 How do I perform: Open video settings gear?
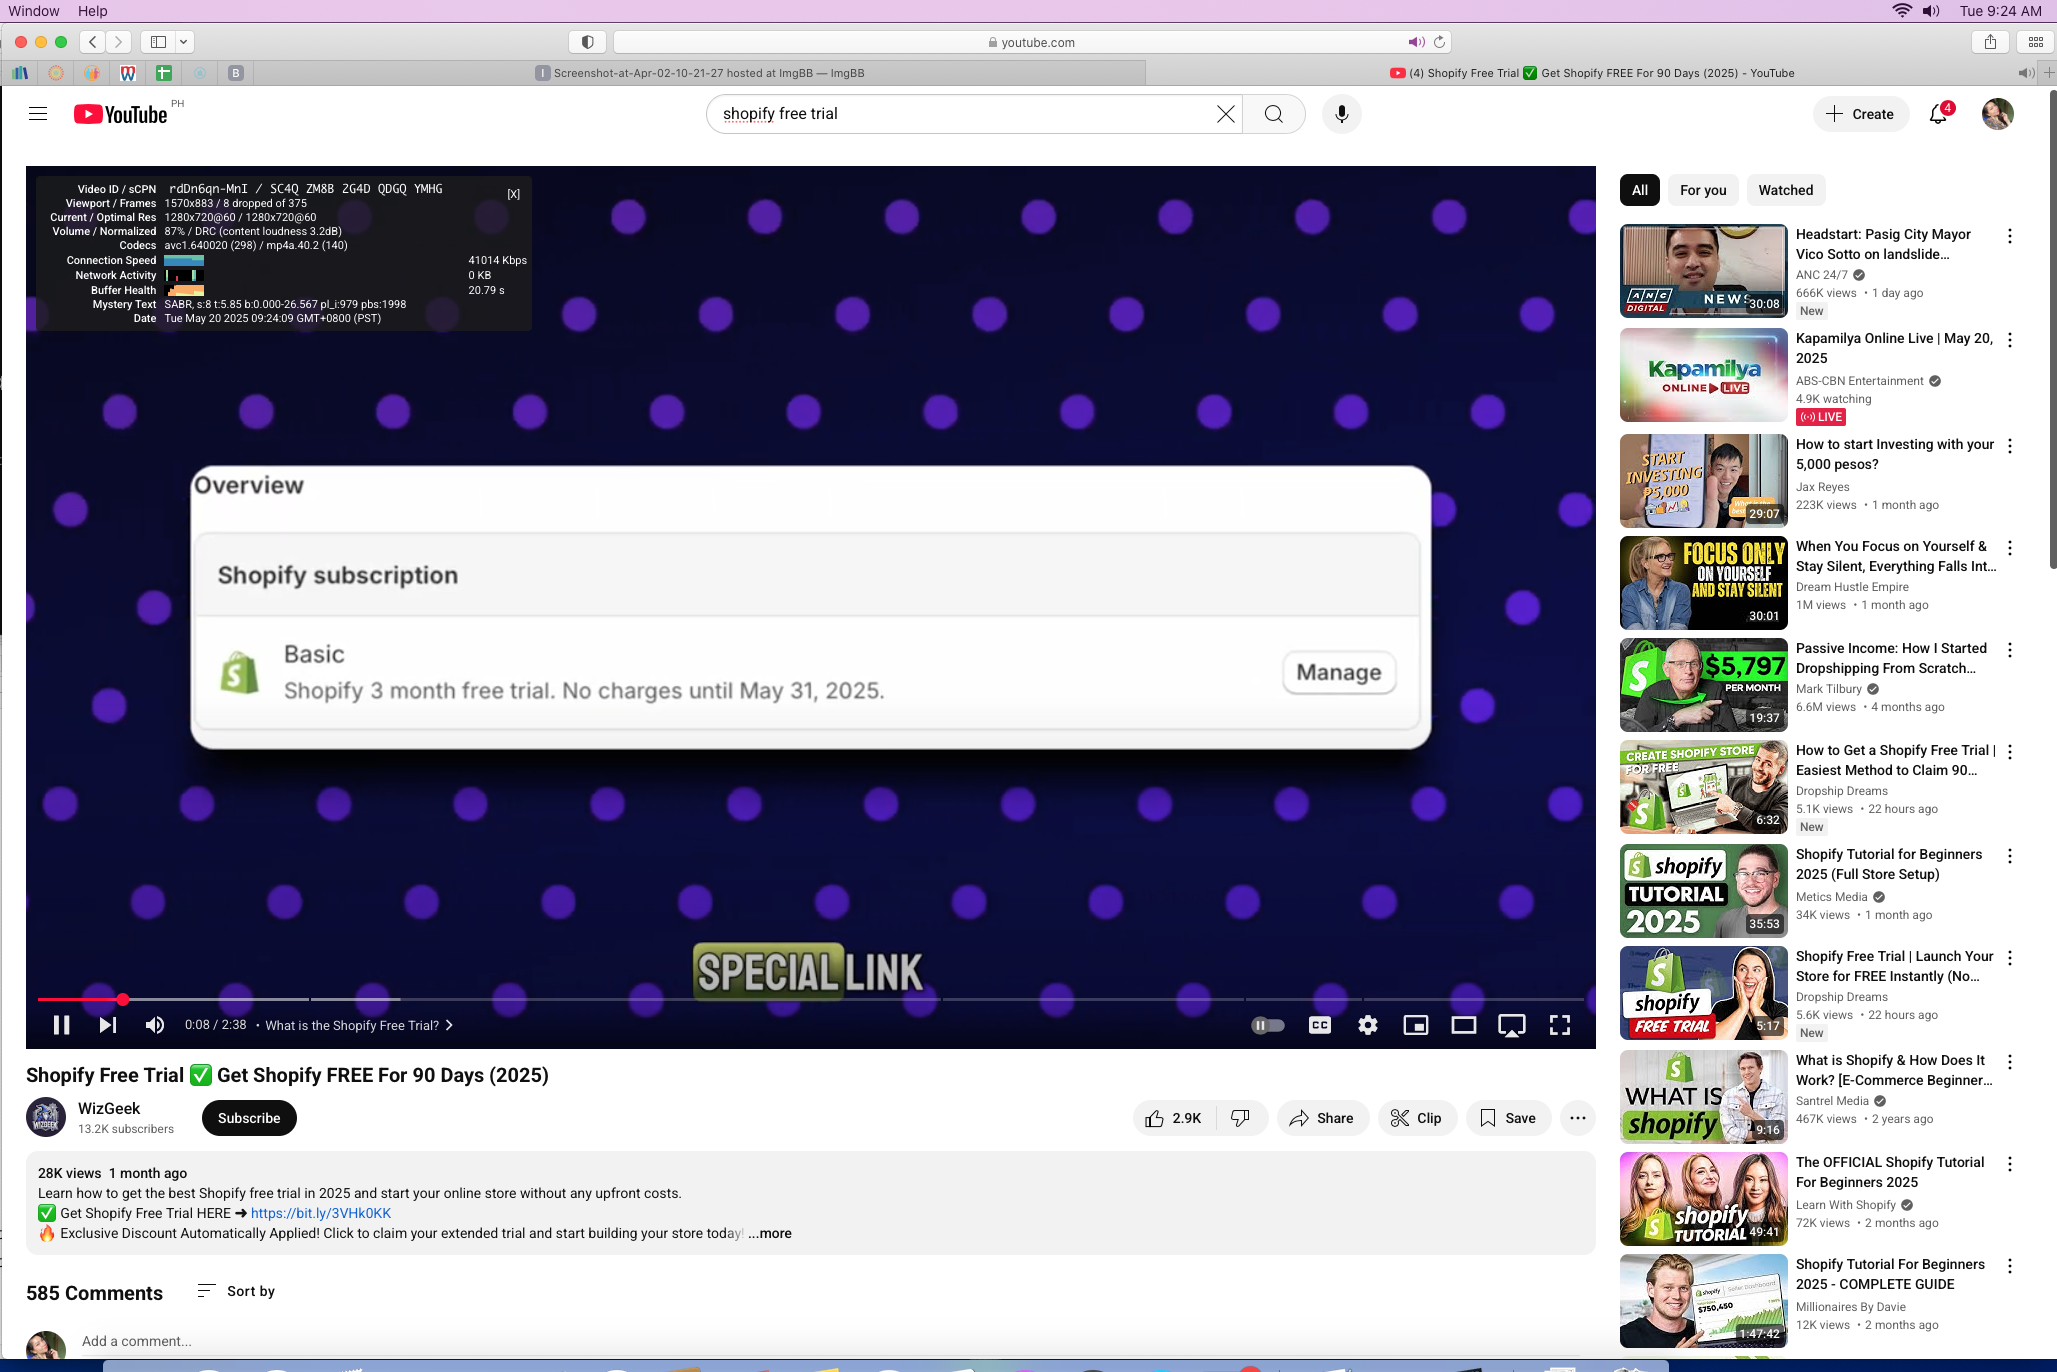(x=1368, y=1025)
